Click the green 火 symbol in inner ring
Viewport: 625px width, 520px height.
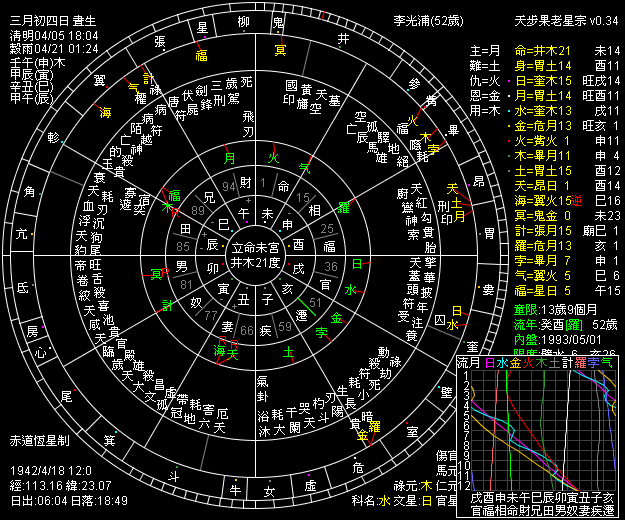click(x=275, y=157)
